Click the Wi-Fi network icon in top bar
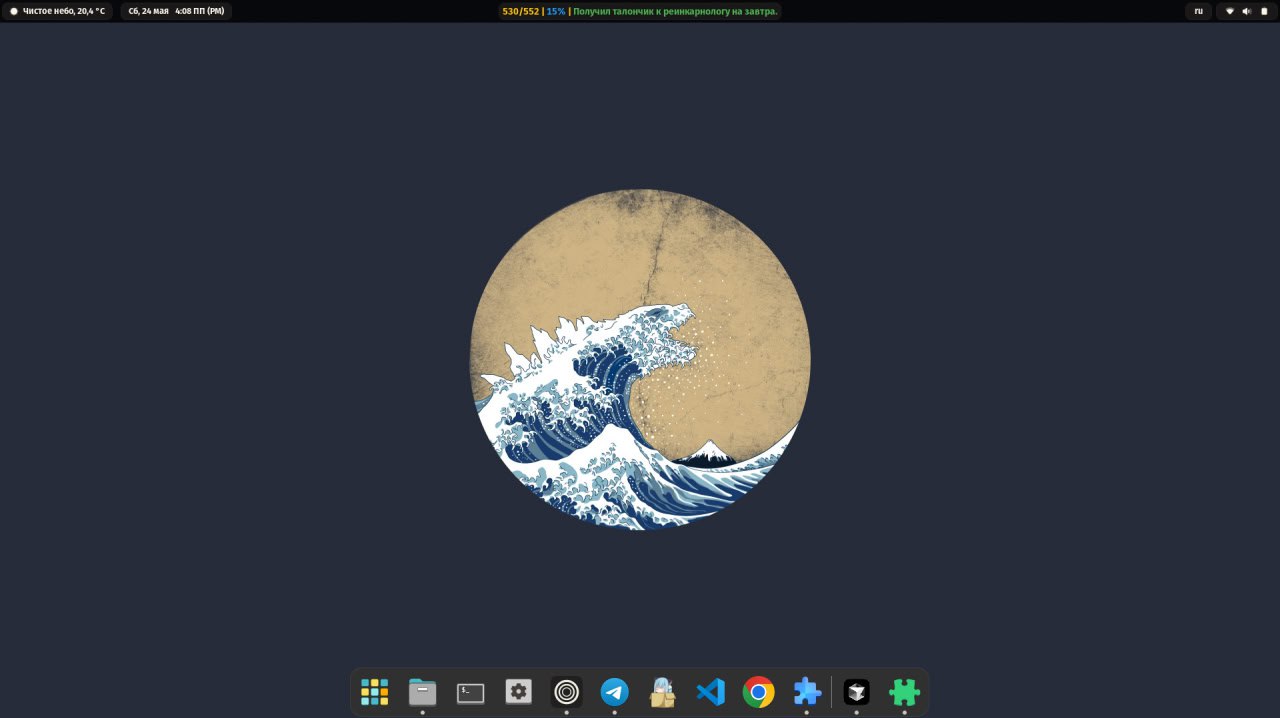 point(1230,11)
